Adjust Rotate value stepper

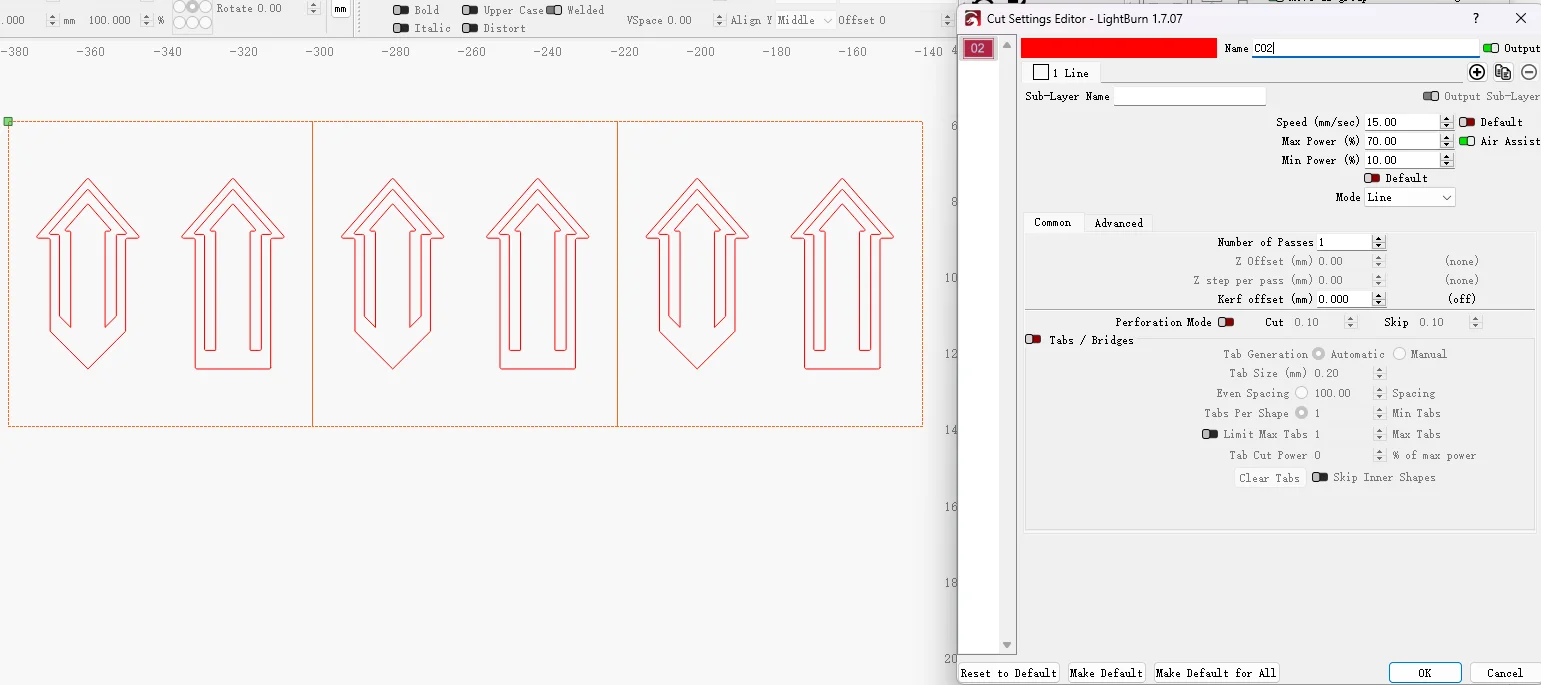coord(314,8)
